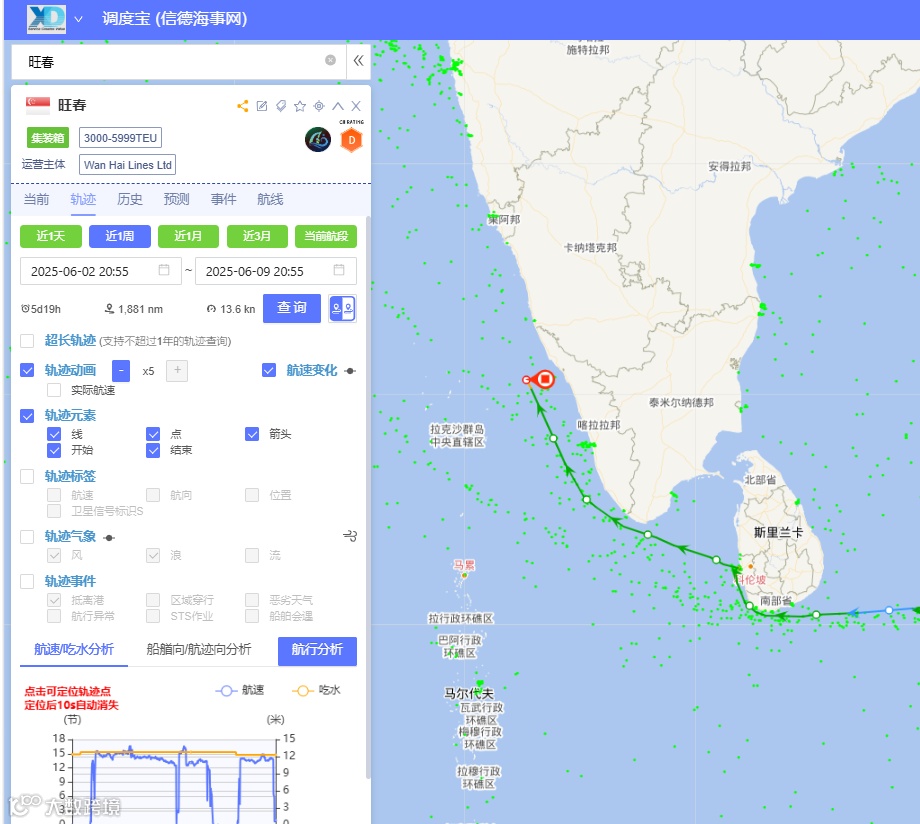The height and width of the screenshot is (824, 920).
Task: Collapse the left panel with double chevron
Action: 358,60
